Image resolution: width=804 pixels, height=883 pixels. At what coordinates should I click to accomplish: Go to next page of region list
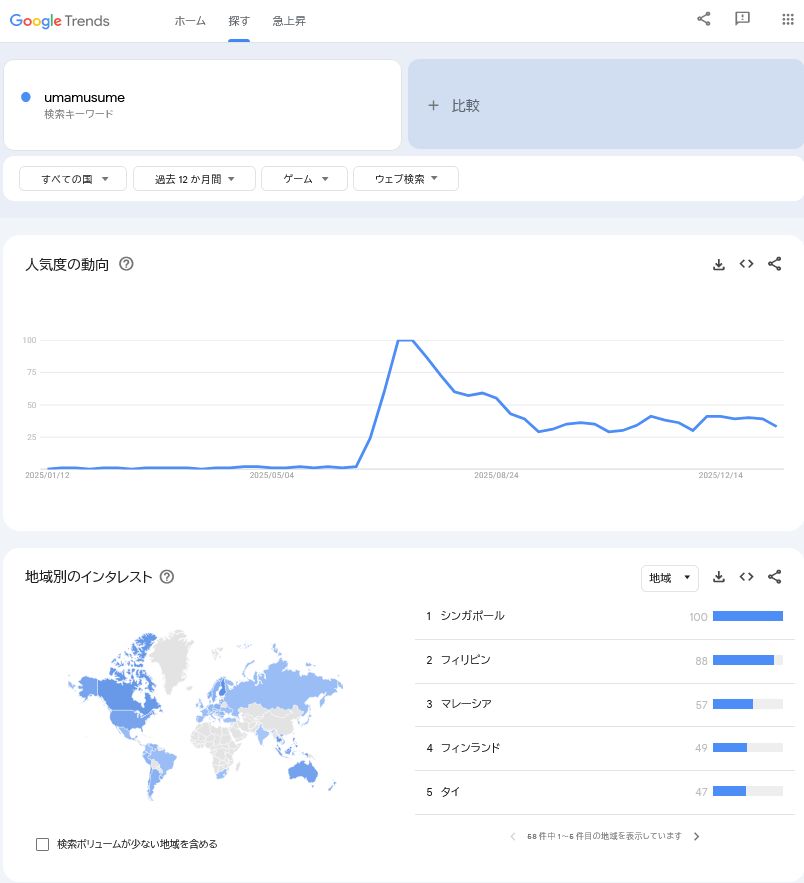(697, 836)
